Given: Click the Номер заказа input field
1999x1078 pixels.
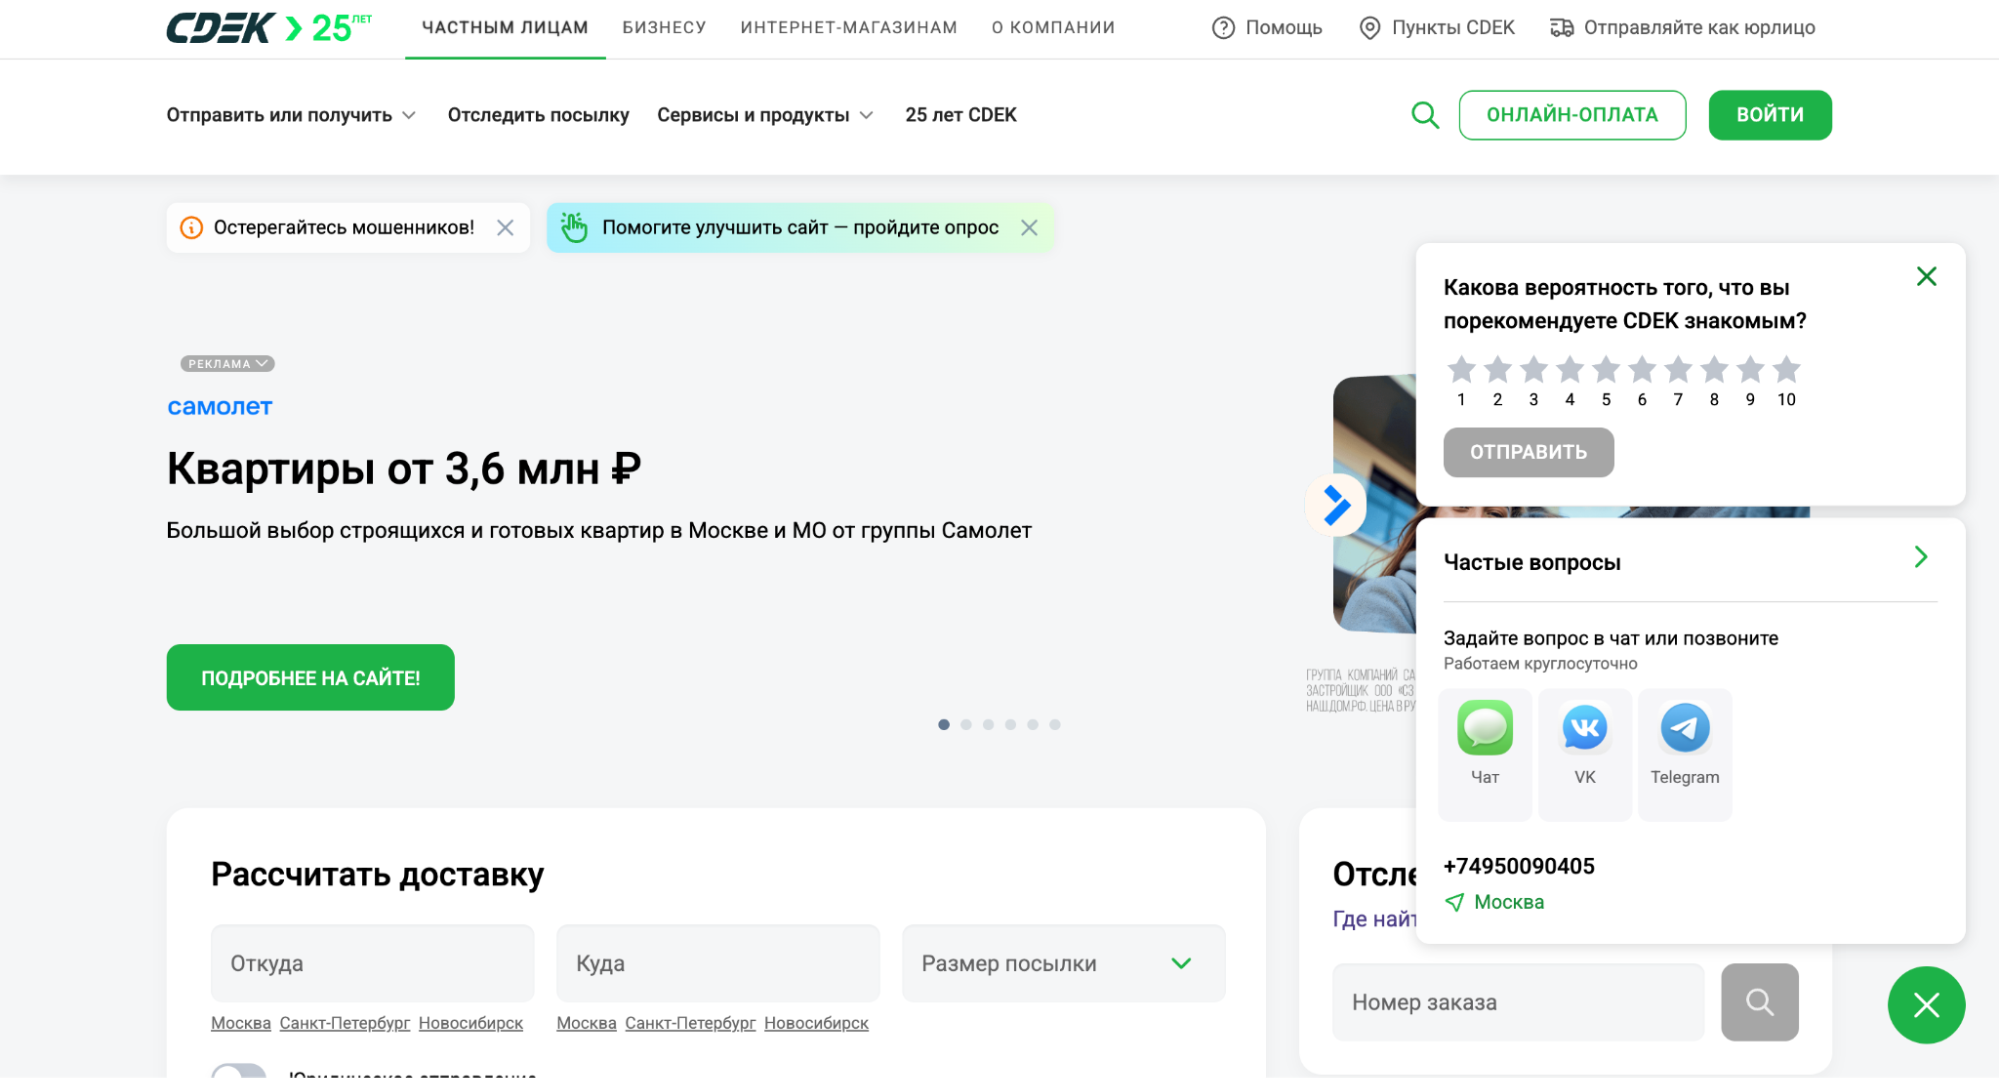Looking at the screenshot, I should (1518, 1002).
